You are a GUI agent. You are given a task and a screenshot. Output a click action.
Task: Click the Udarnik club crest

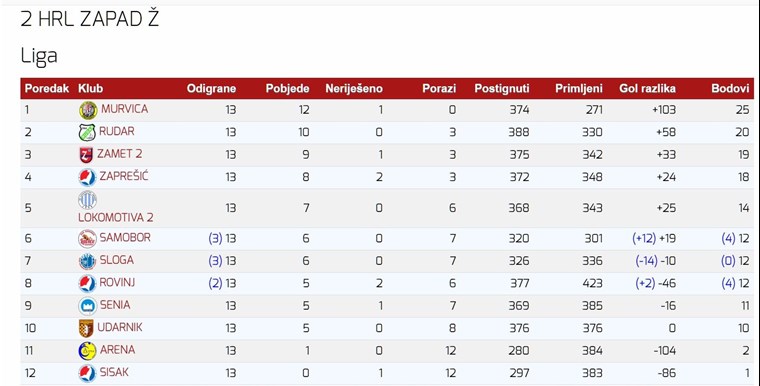(x=86, y=328)
